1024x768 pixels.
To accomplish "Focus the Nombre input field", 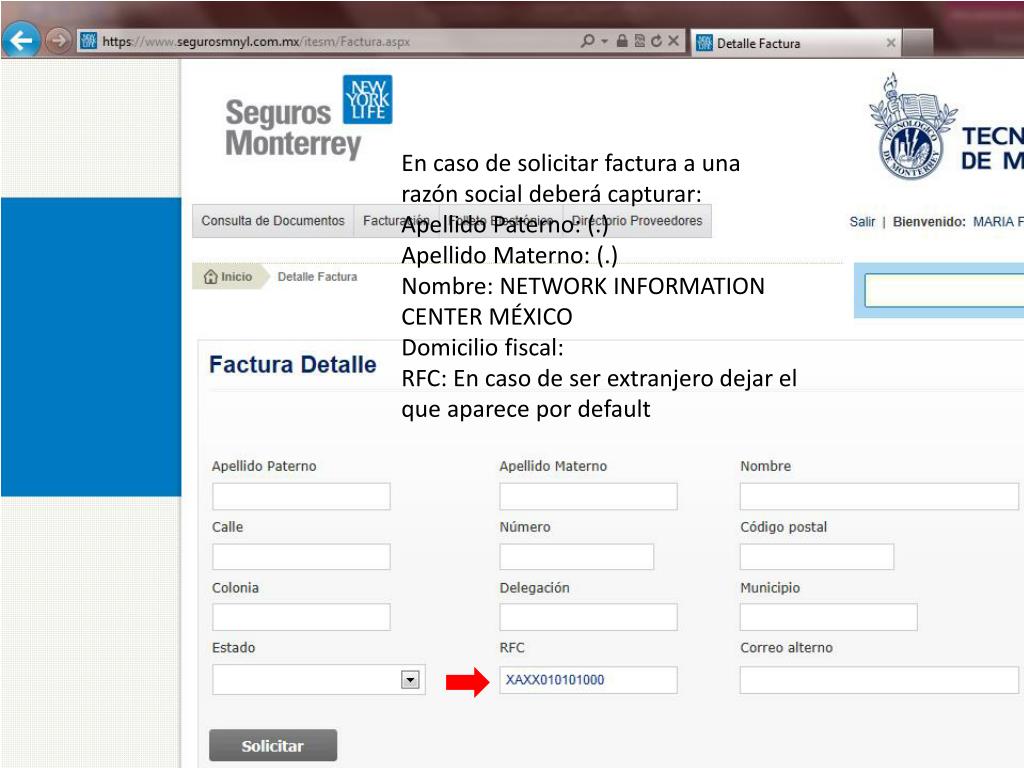I will tap(879, 496).
